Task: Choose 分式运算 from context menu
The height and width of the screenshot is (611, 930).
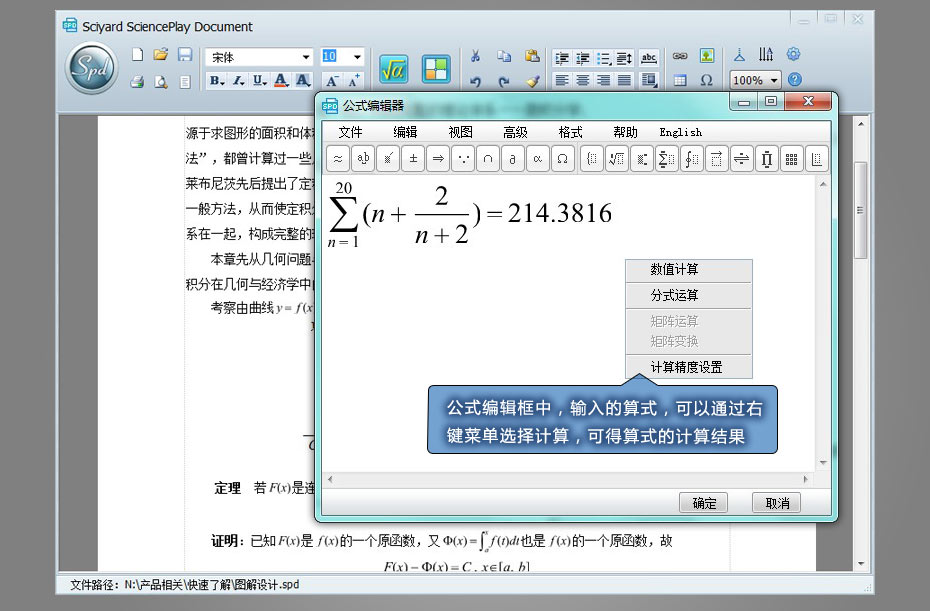Action: coord(689,295)
